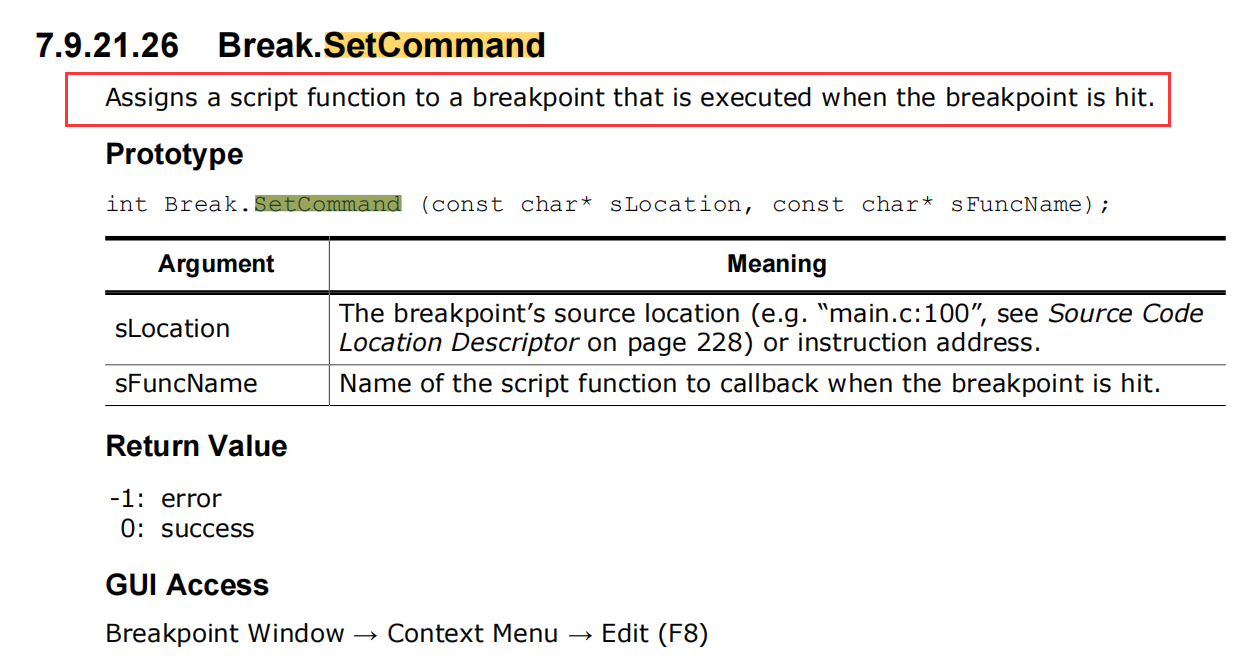Click the sFuncName meaning description text

click(x=750, y=384)
